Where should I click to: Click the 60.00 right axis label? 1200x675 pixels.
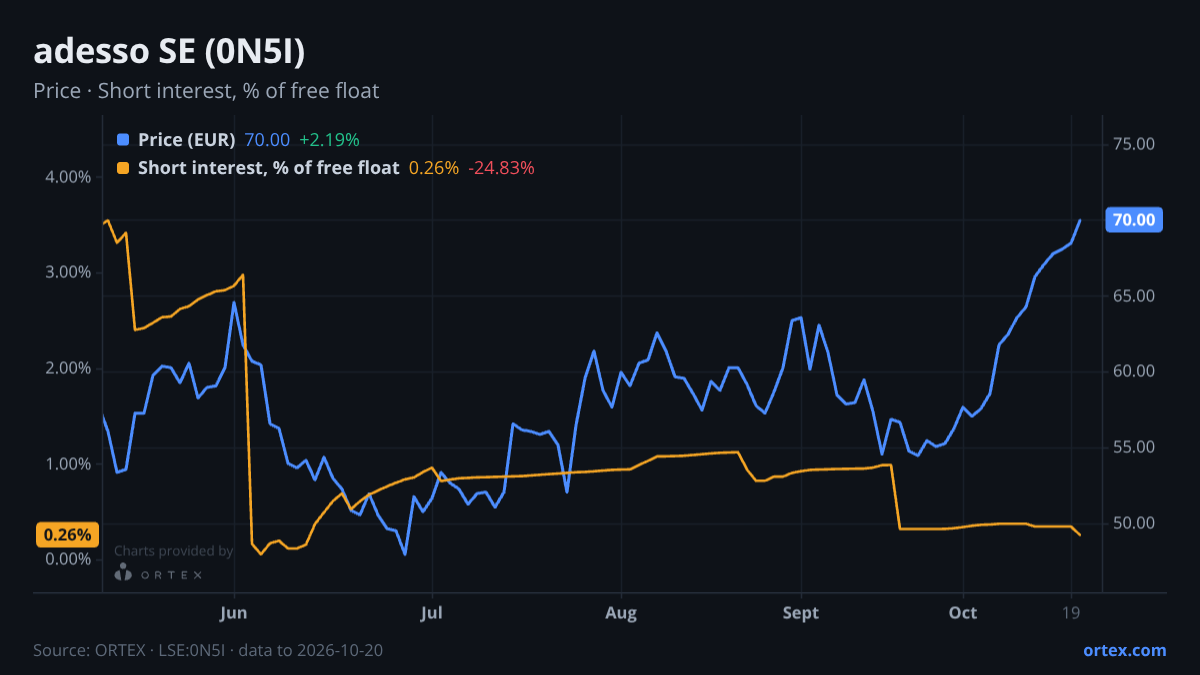pos(1134,371)
